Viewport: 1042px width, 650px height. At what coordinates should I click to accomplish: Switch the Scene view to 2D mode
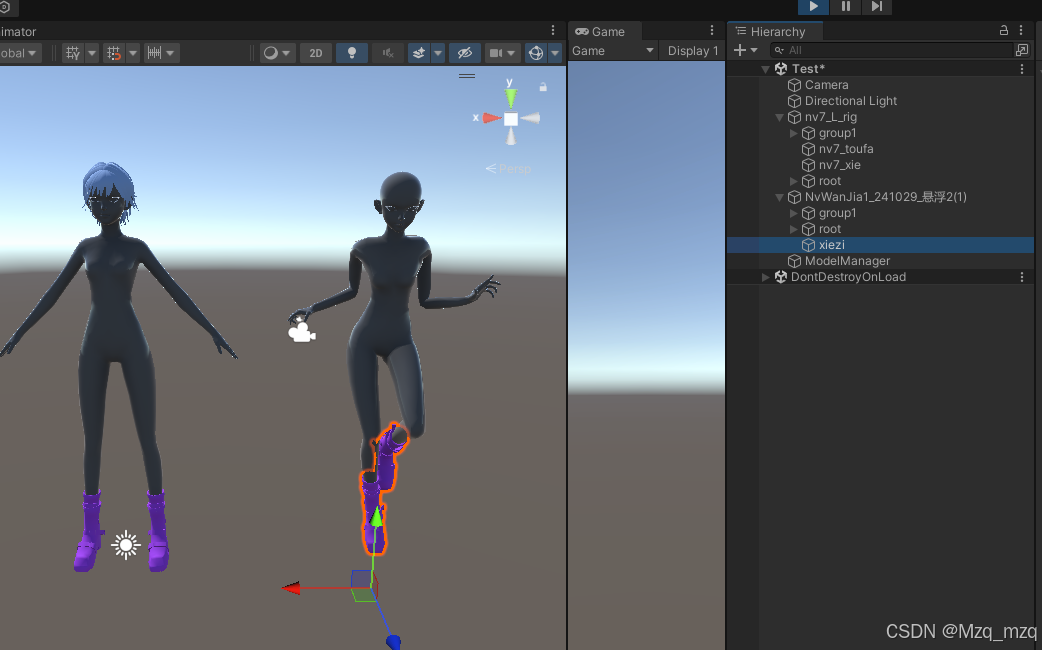pyautogui.click(x=315, y=52)
